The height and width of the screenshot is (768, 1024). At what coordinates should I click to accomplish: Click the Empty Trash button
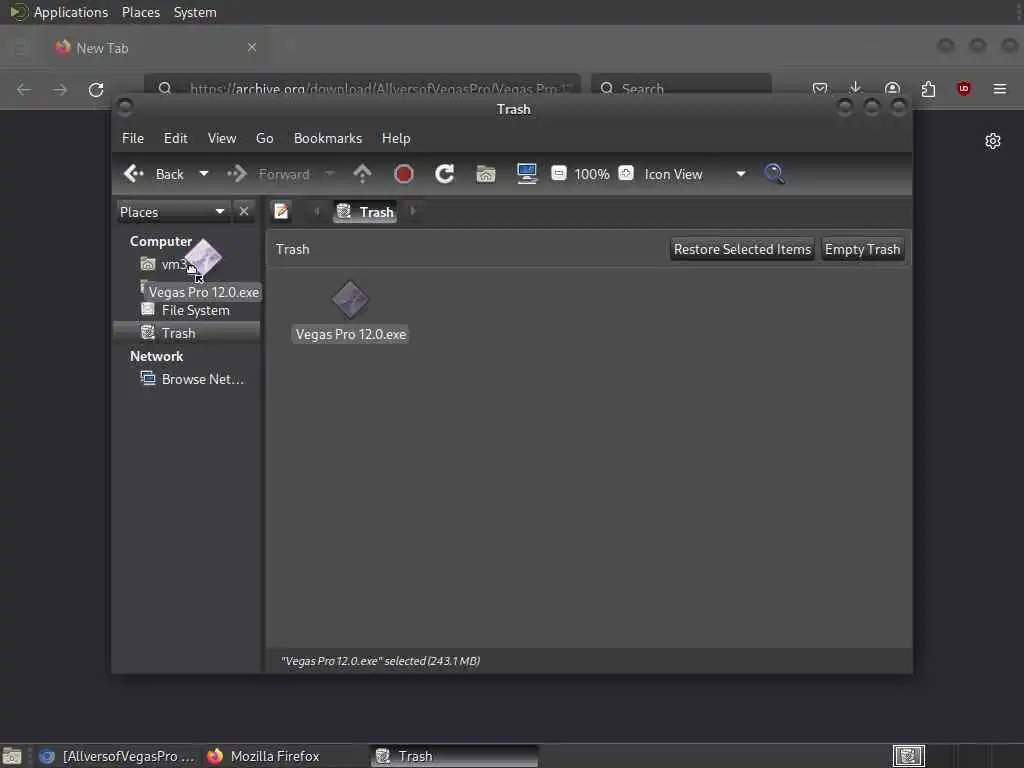862,249
